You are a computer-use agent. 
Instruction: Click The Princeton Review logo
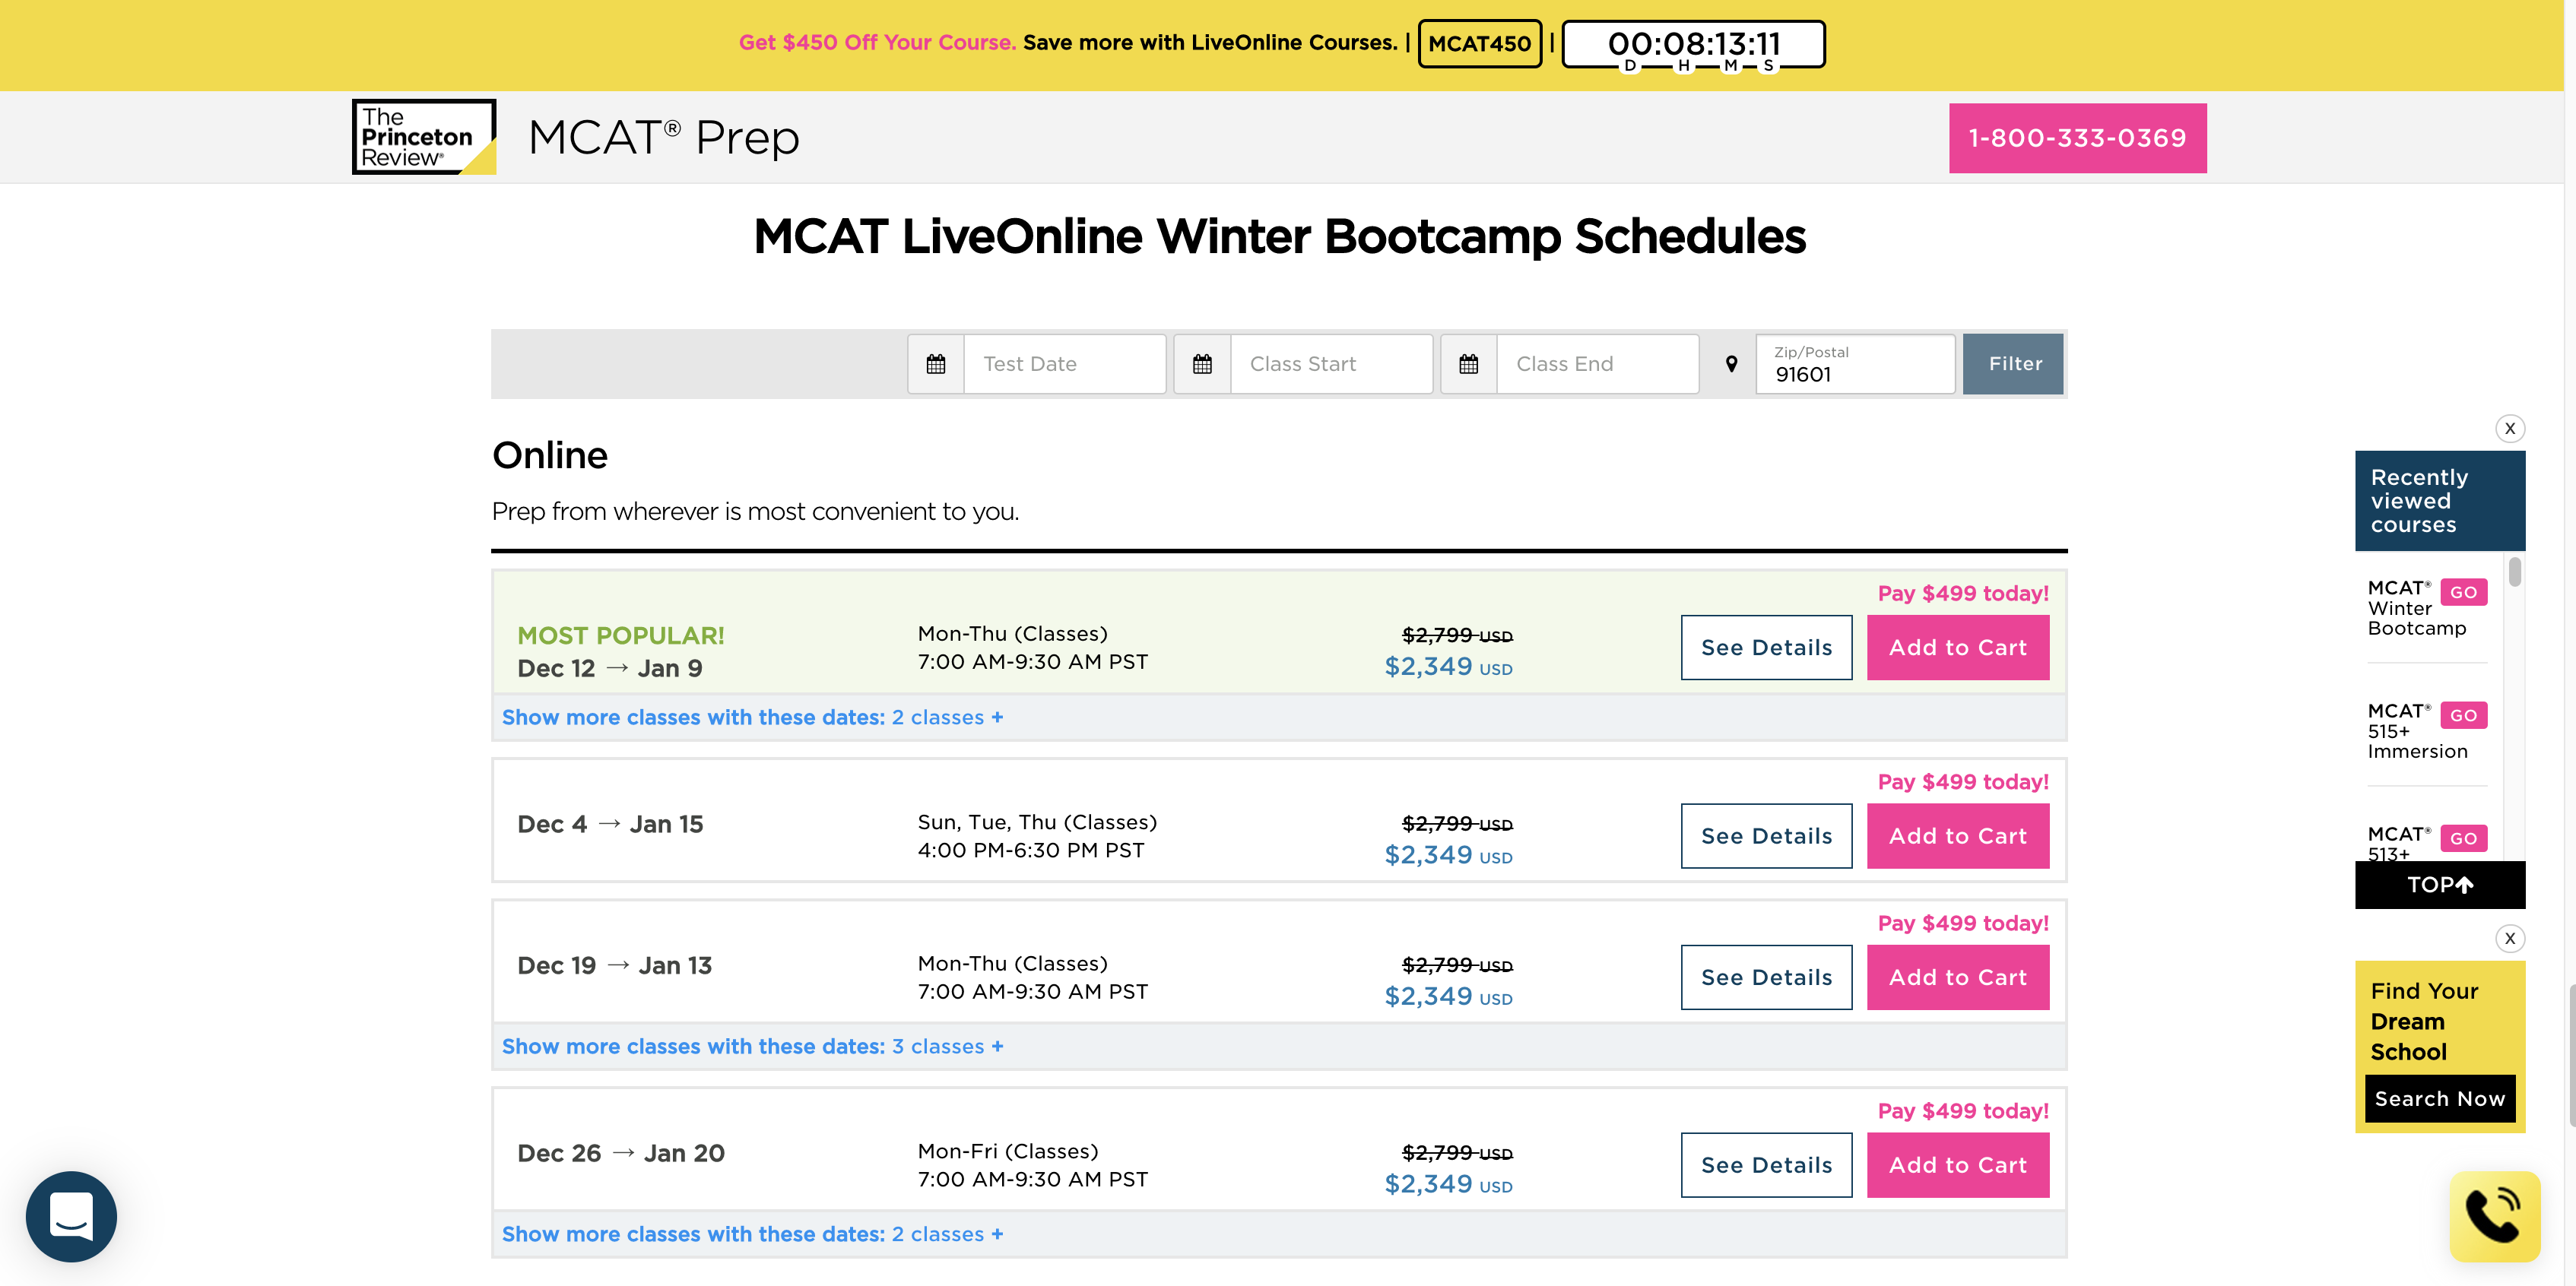click(x=424, y=137)
